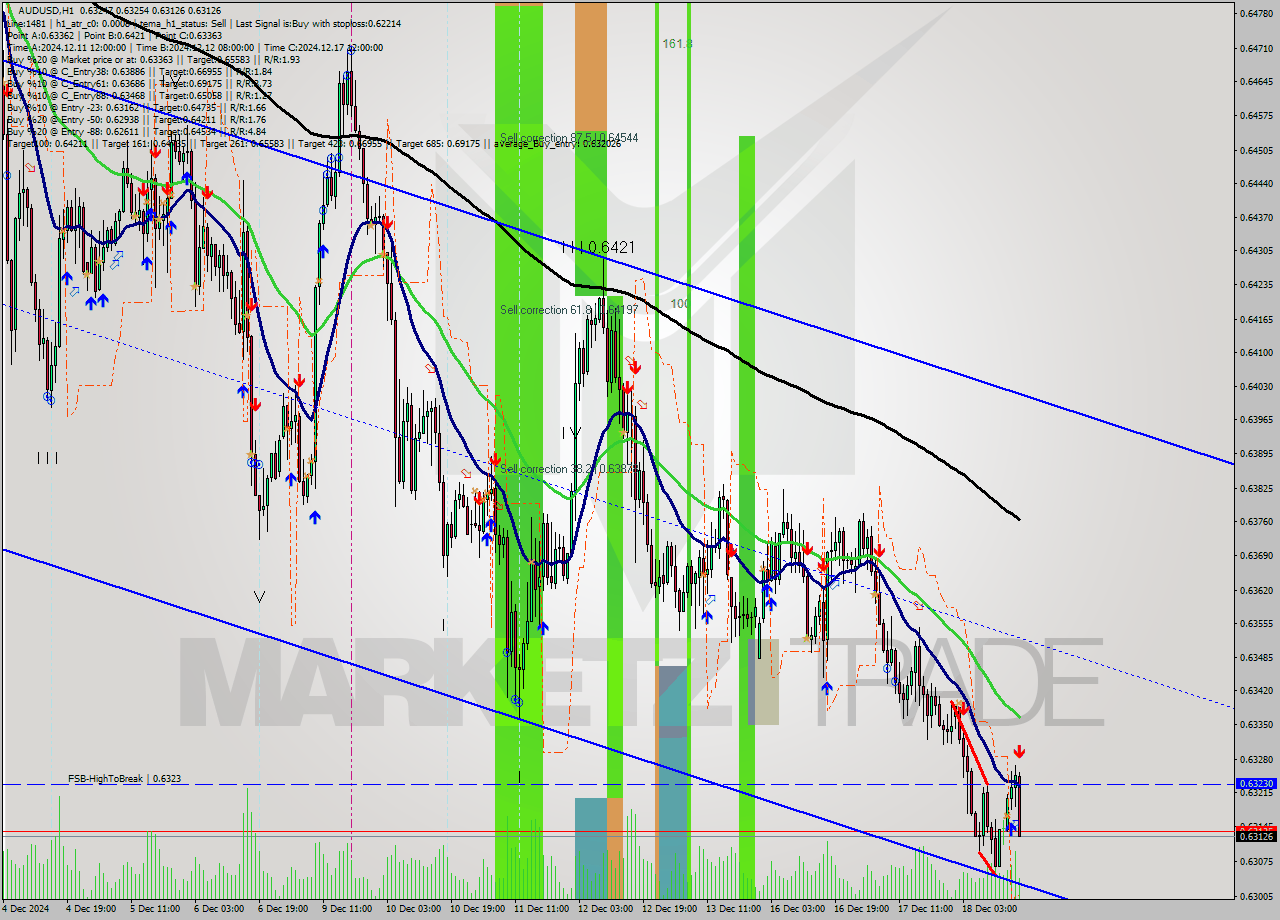Click the 0.64235 price axis label
The image size is (1280, 920).
pyautogui.click(x=1257, y=285)
